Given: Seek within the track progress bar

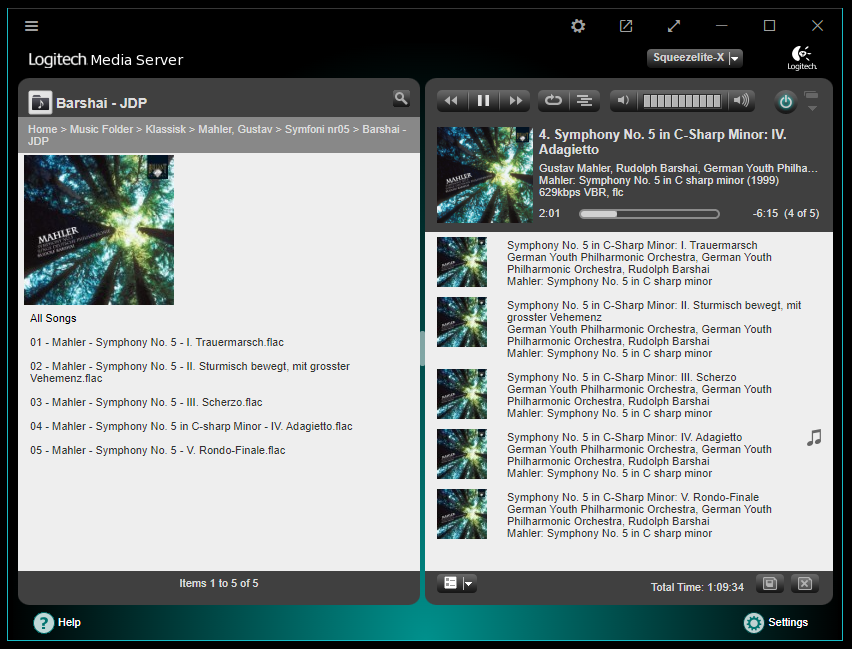Looking at the screenshot, I should 649,214.
